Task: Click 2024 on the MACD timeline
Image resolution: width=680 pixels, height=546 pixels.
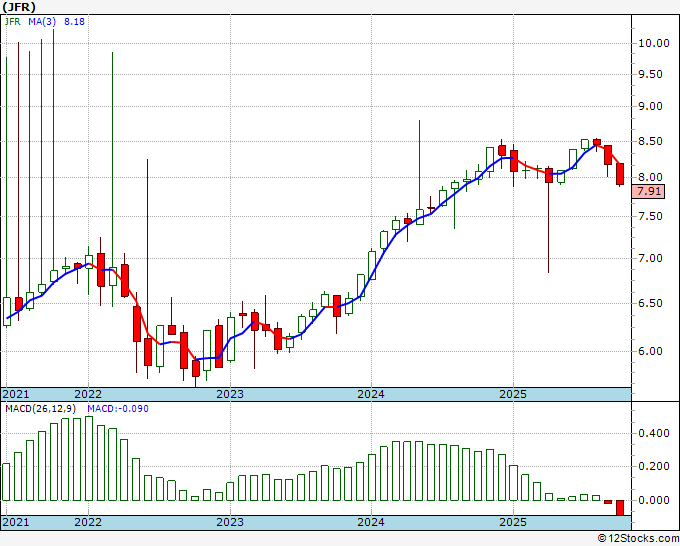Action: [x=371, y=522]
